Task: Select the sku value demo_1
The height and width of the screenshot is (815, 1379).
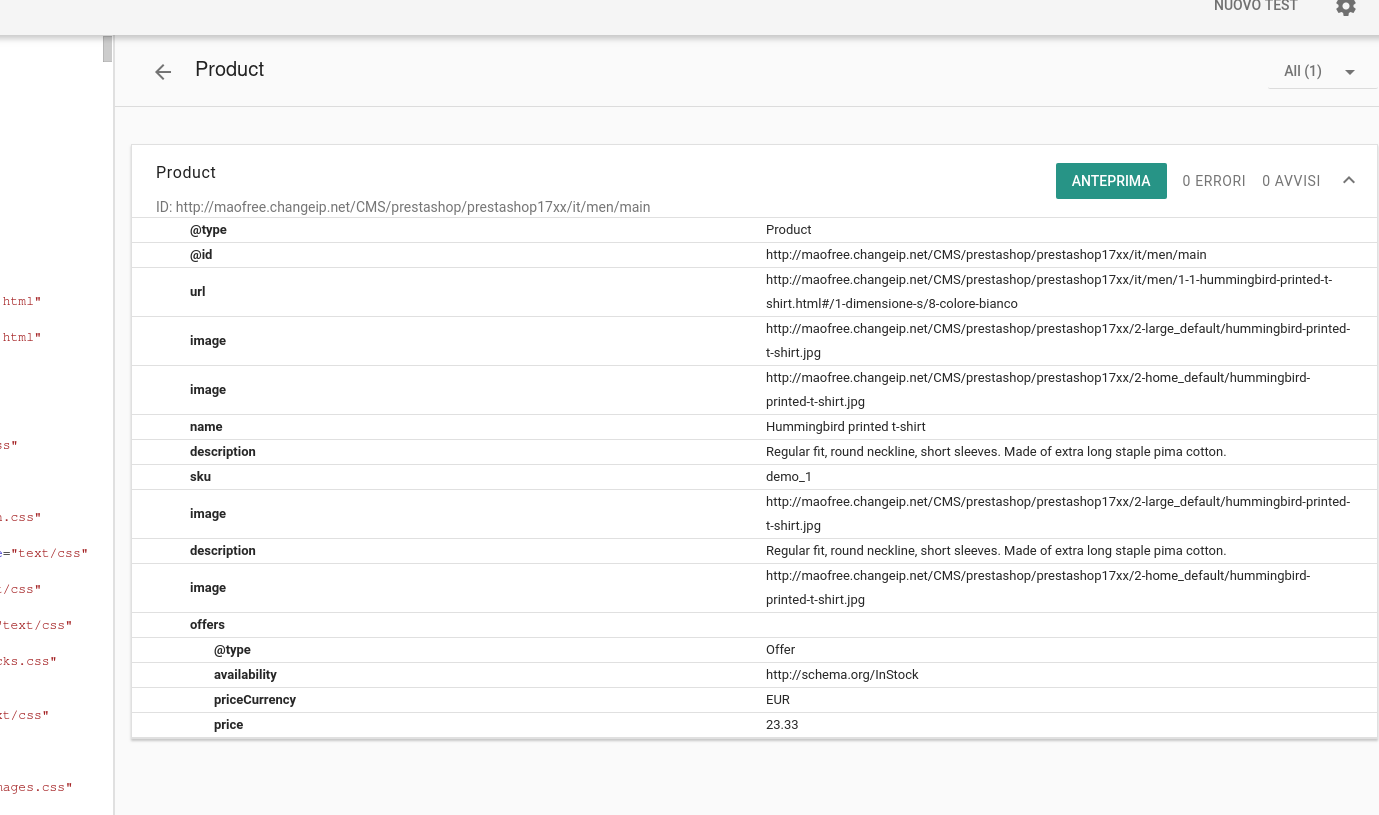Action: coord(789,476)
